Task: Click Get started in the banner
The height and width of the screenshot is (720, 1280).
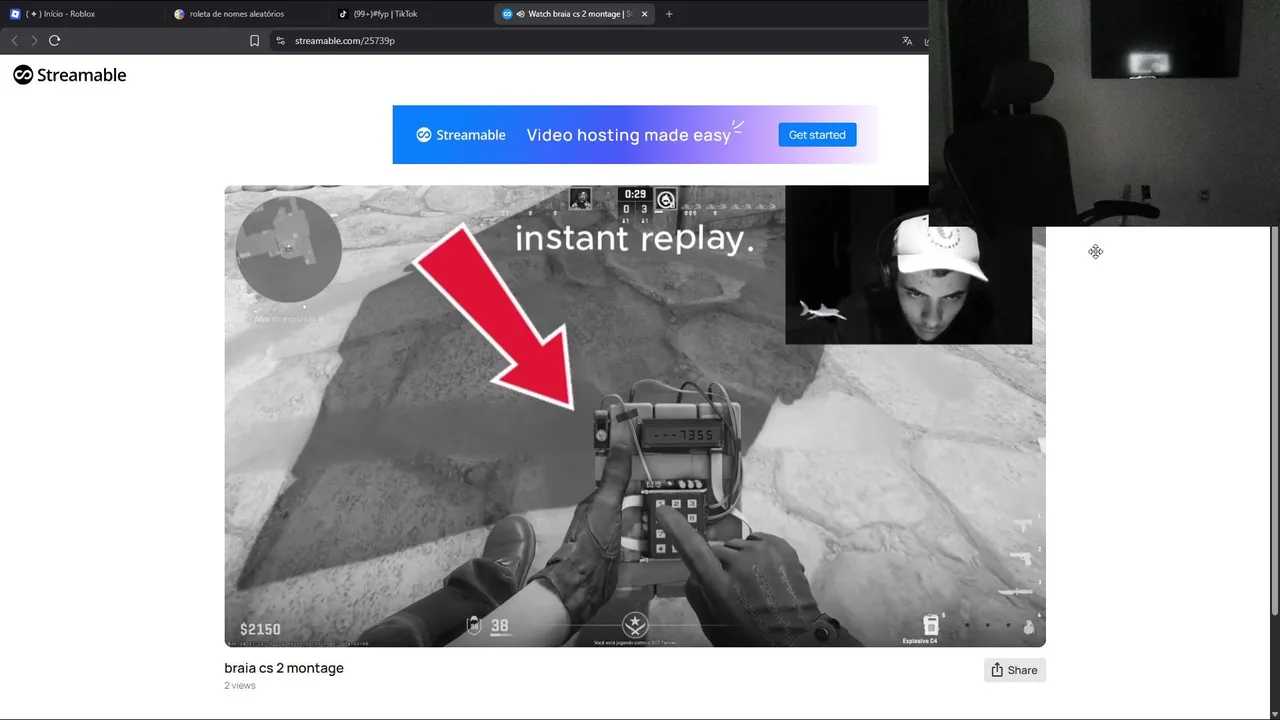Action: pos(817,135)
